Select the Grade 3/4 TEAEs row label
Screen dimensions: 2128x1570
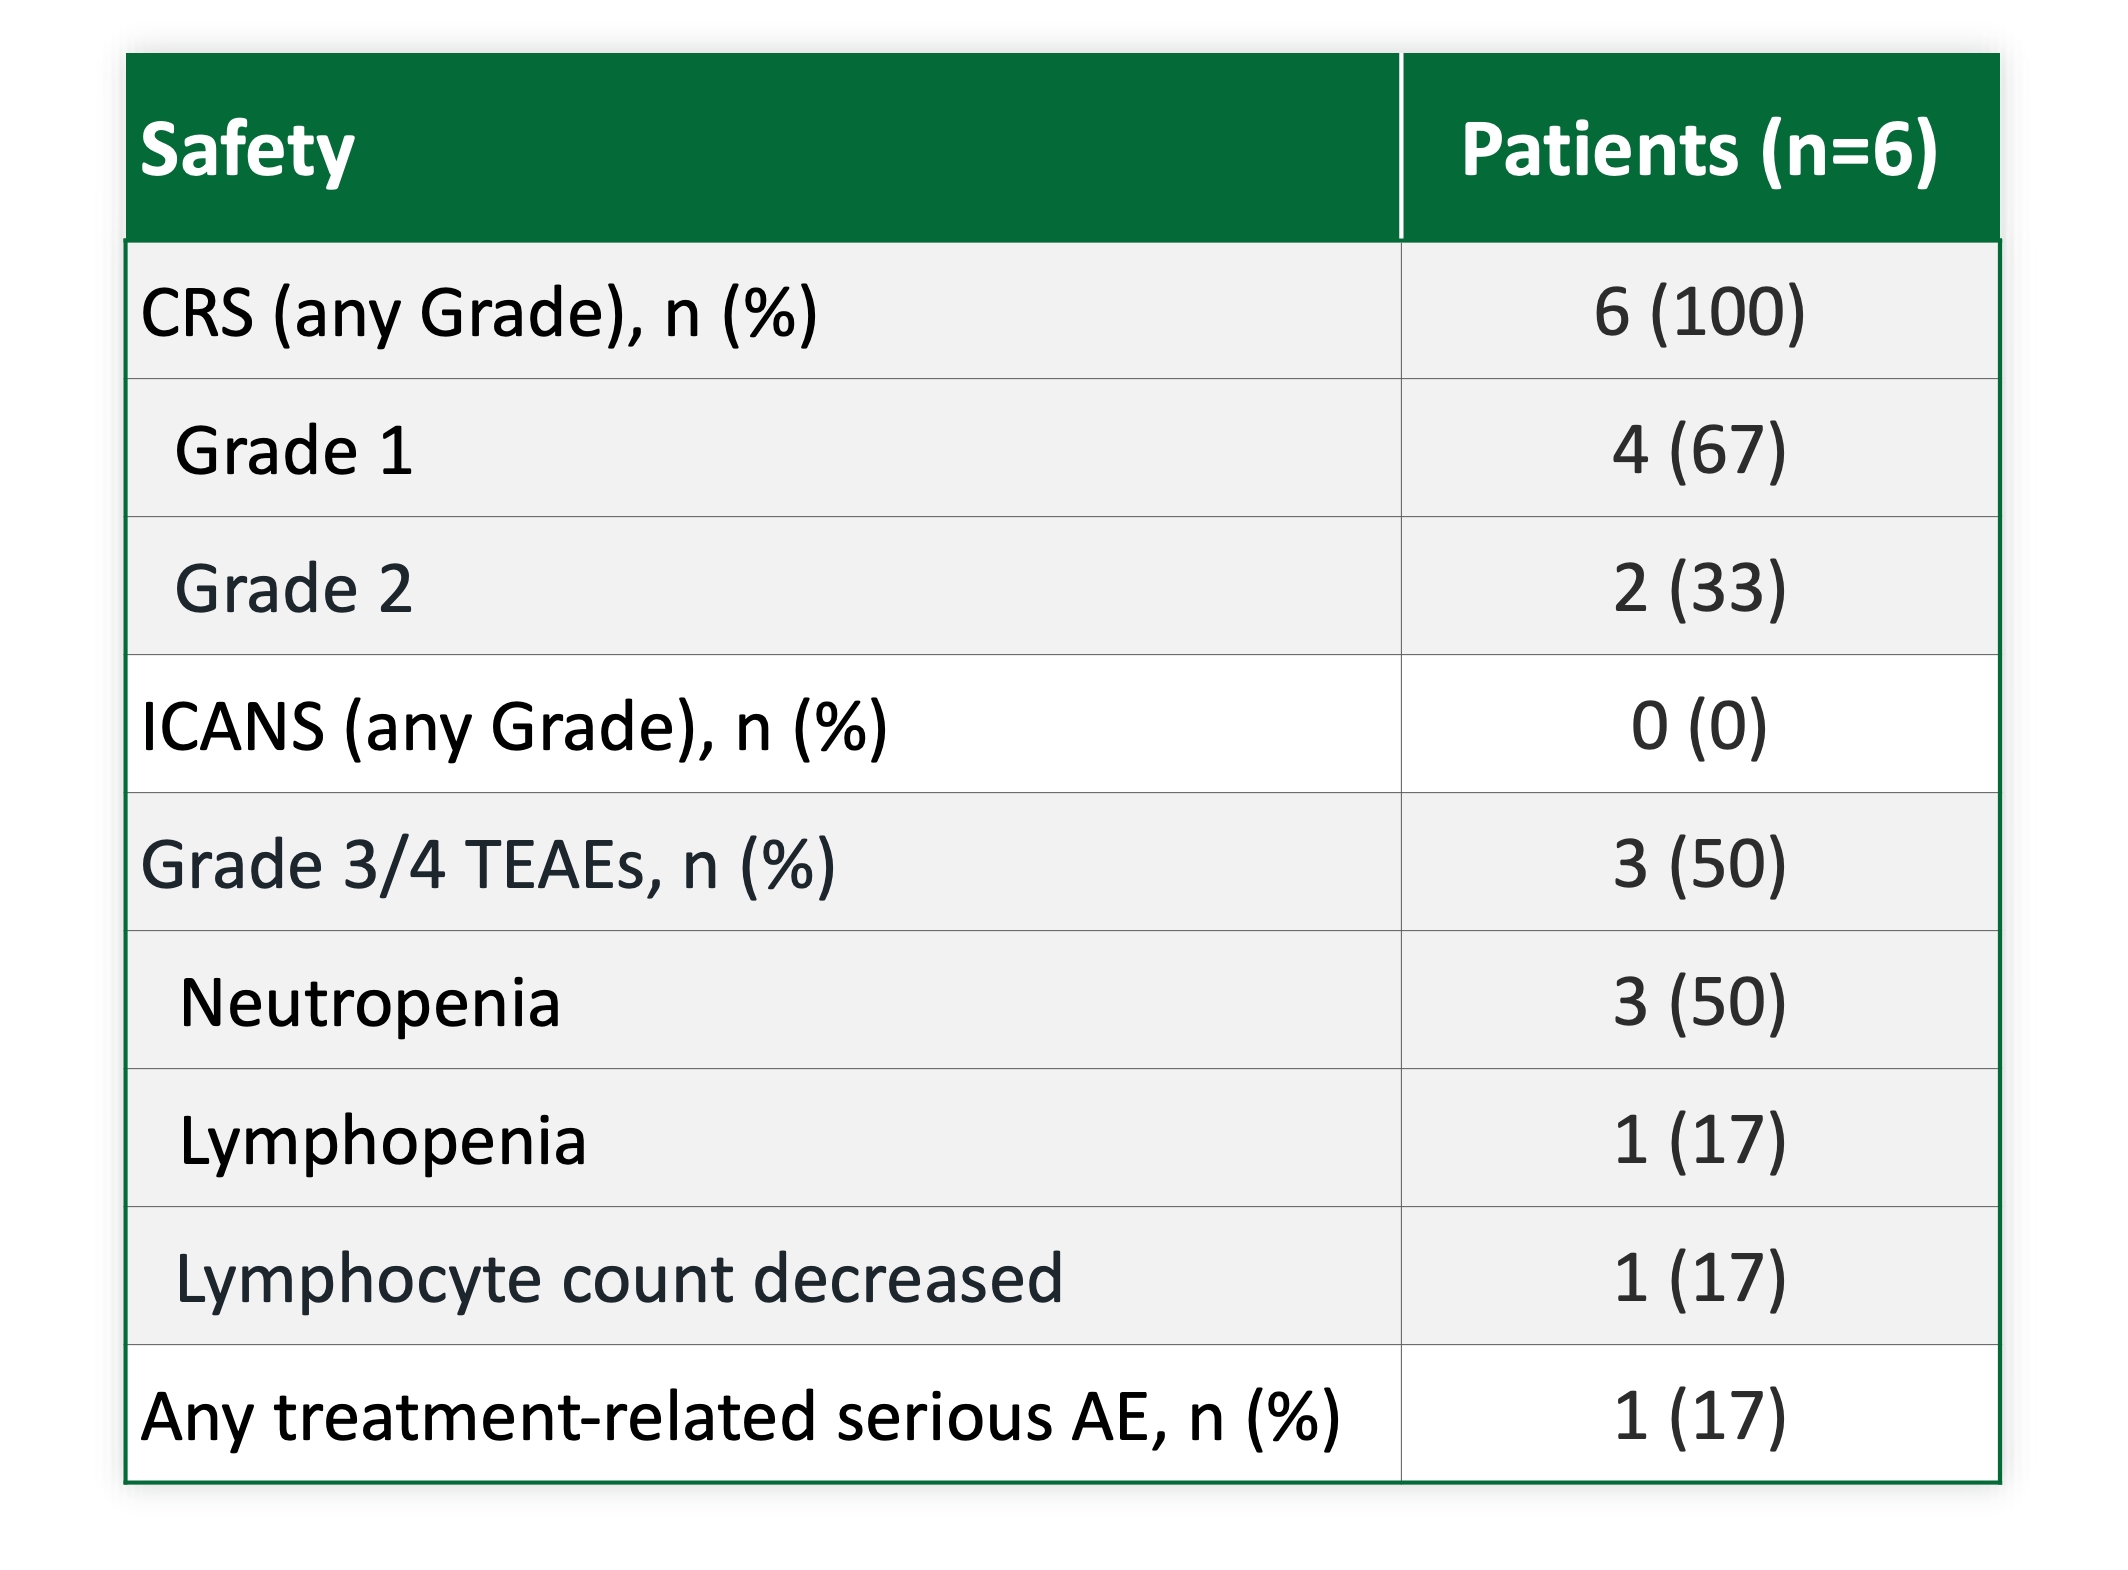coord(488,864)
